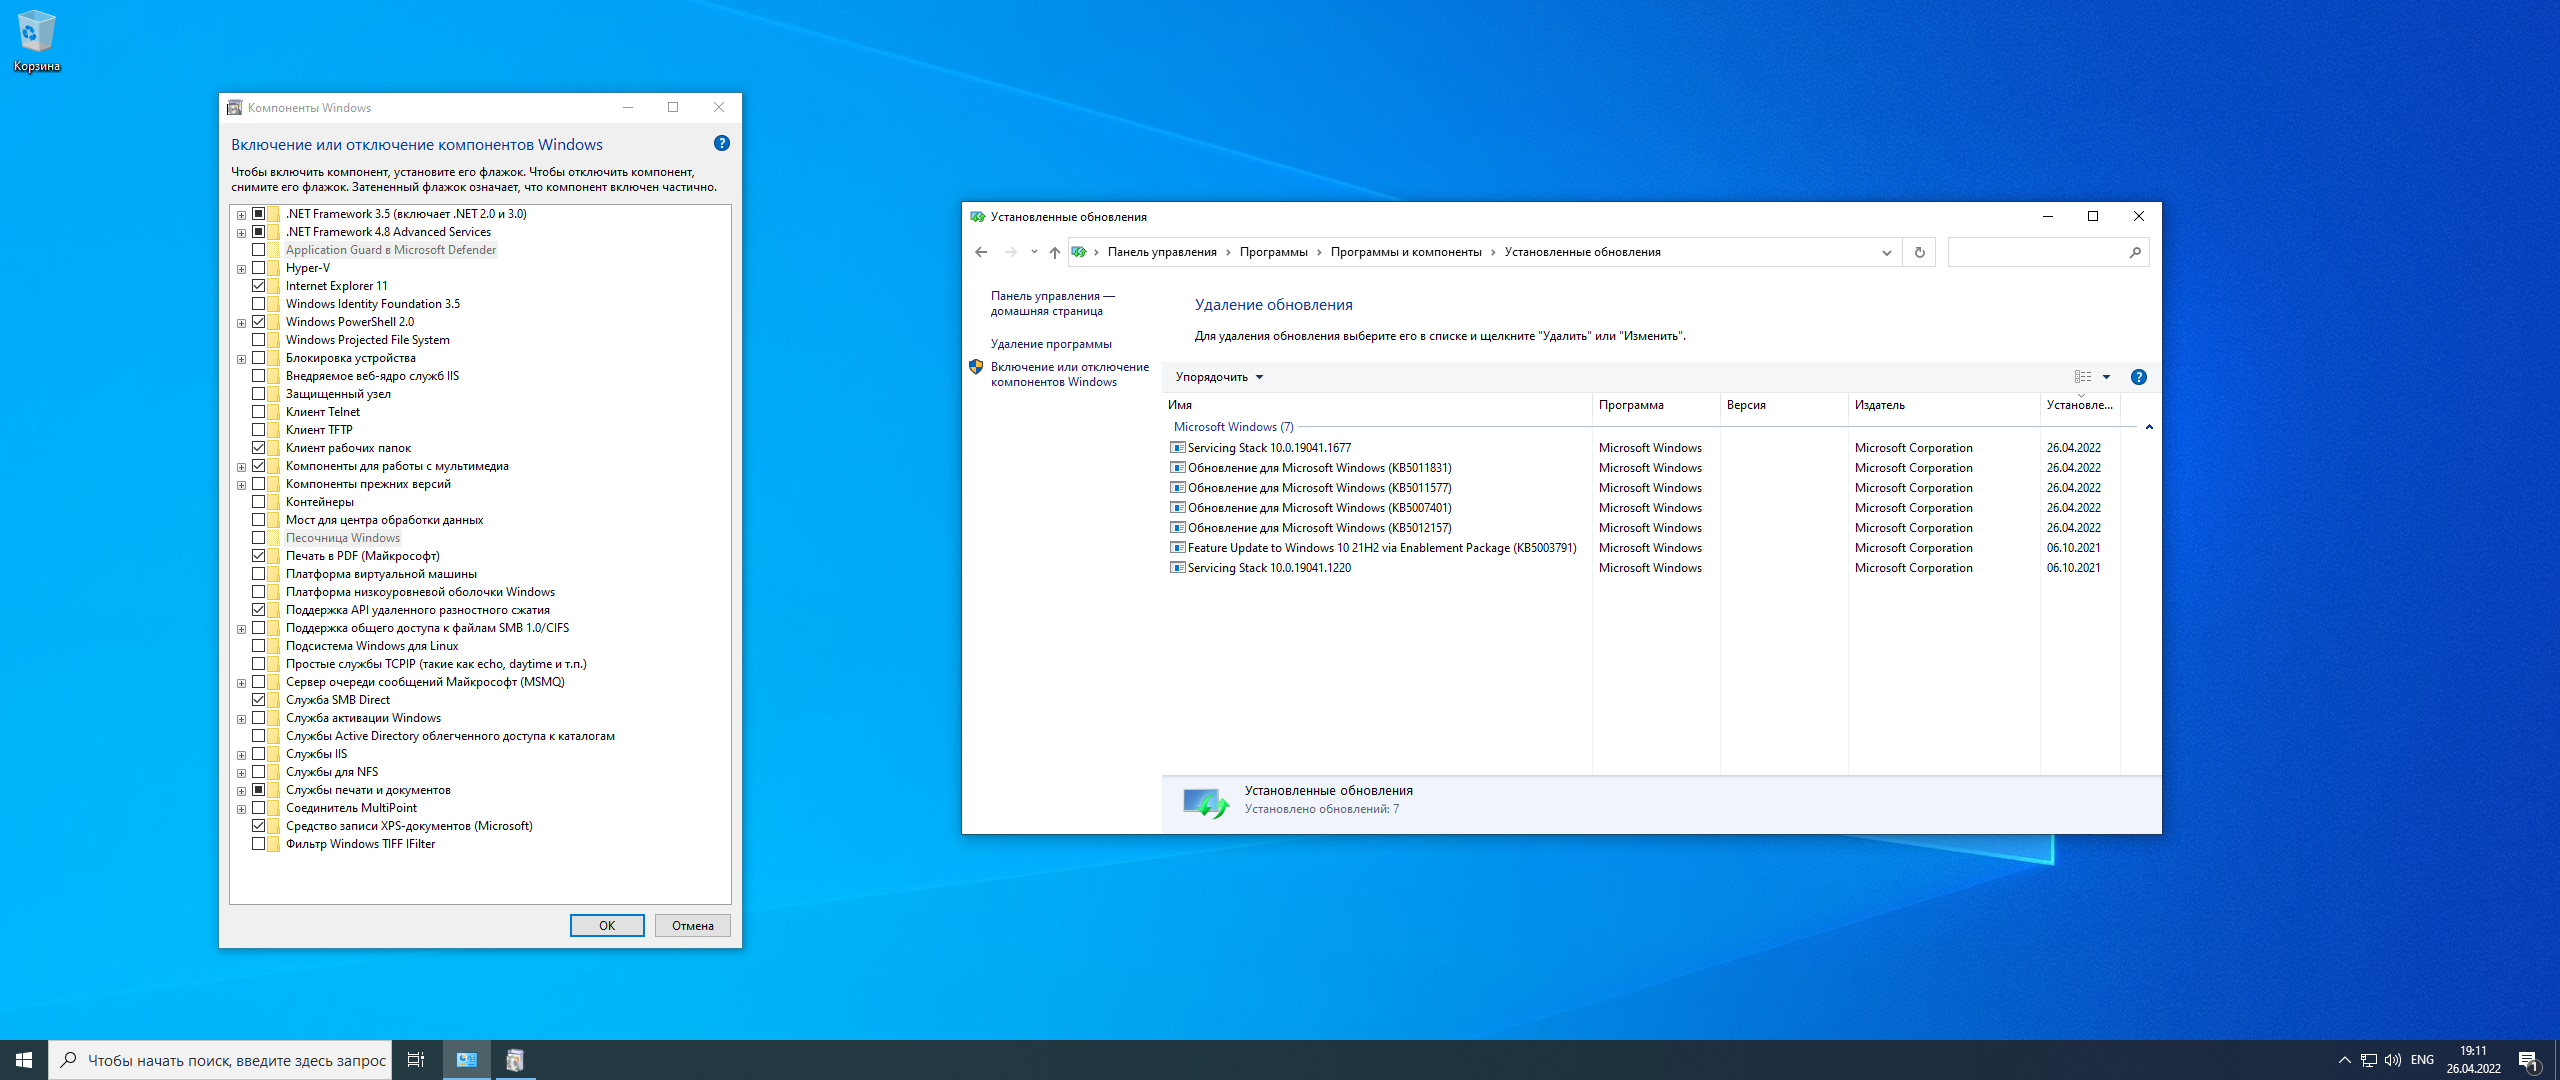Click the shield icon beside Включение или отключение компонентов
2560x1080 pixels.
(976, 367)
